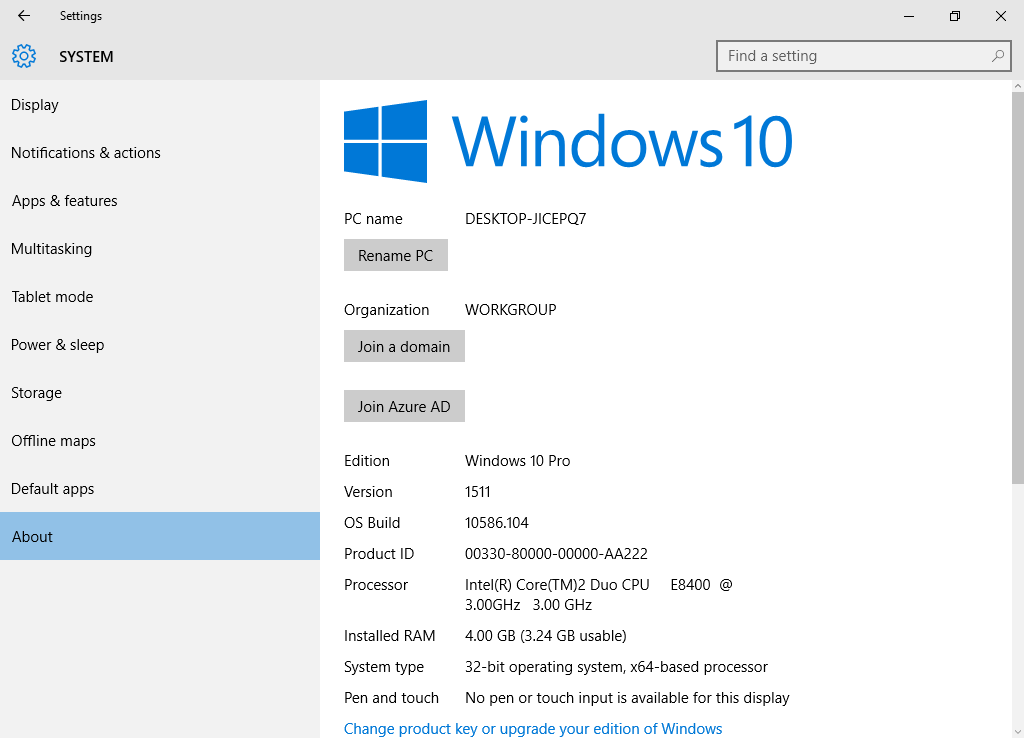Click the System gear icon
Screen dimensions: 1024x738
click(x=24, y=56)
